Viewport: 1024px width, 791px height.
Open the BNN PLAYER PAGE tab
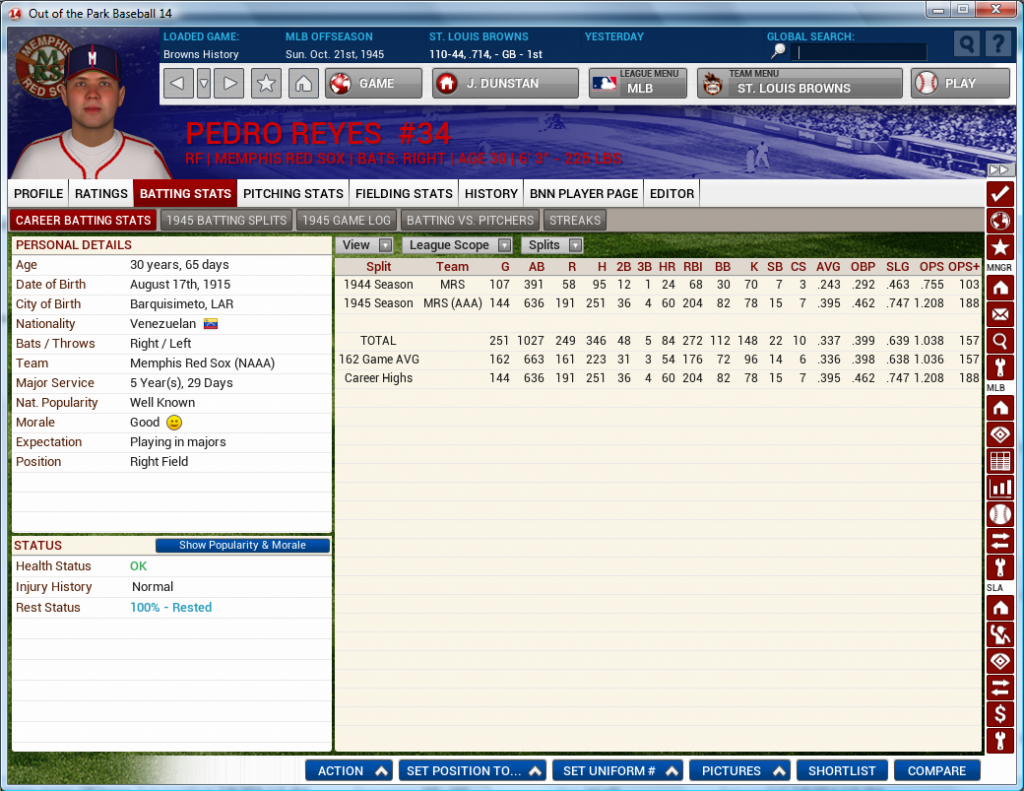pyautogui.click(x=584, y=194)
